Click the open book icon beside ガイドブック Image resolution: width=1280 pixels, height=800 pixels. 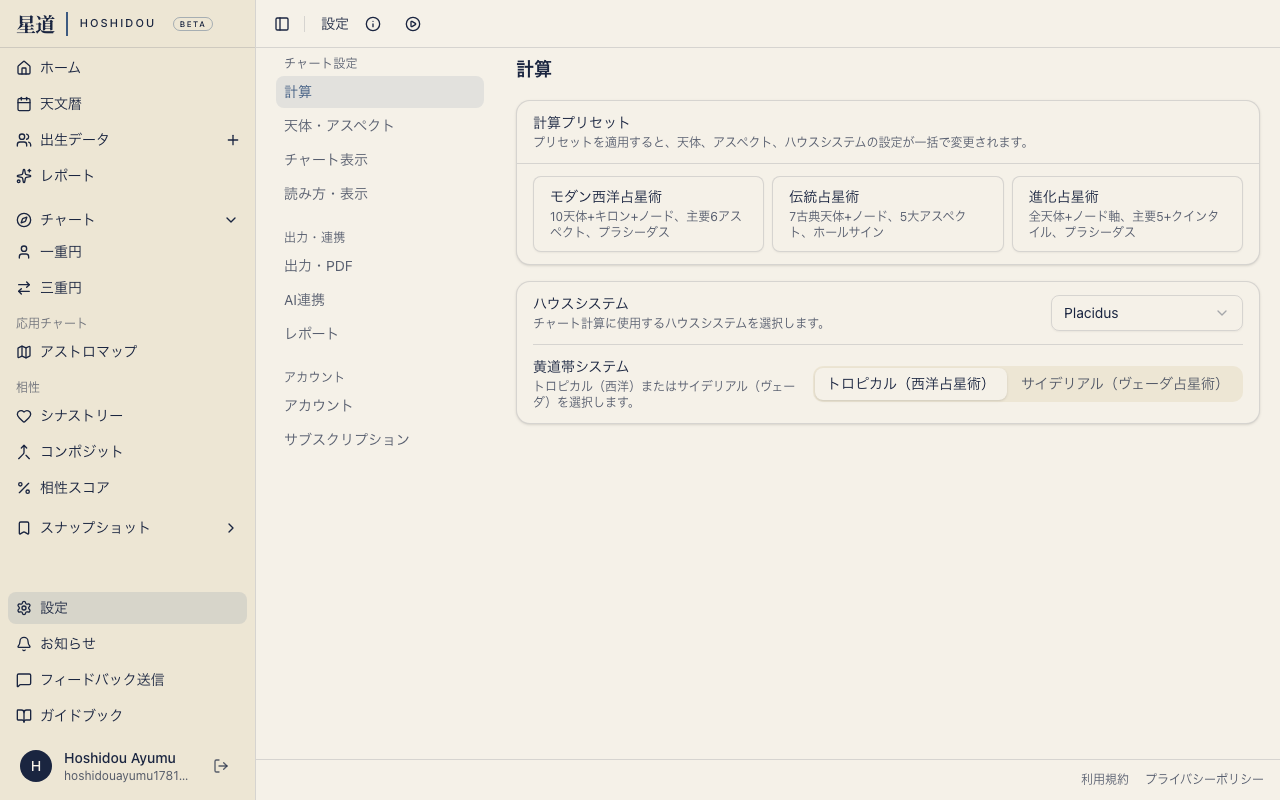(x=24, y=716)
